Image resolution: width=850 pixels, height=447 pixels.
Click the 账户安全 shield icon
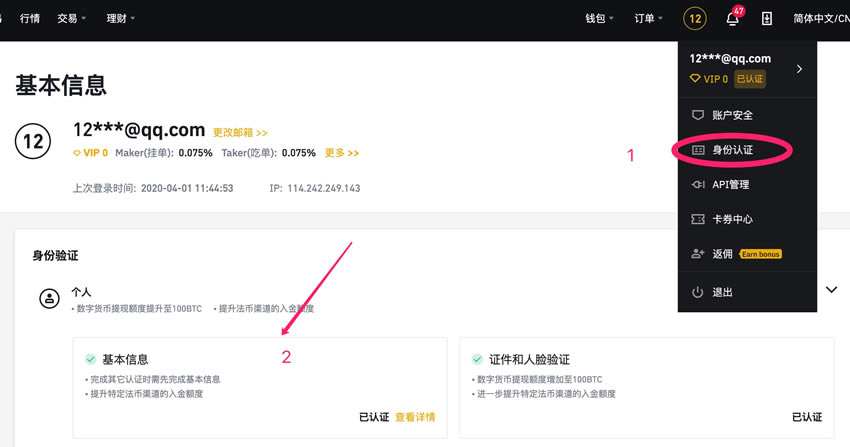pos(698,115)
